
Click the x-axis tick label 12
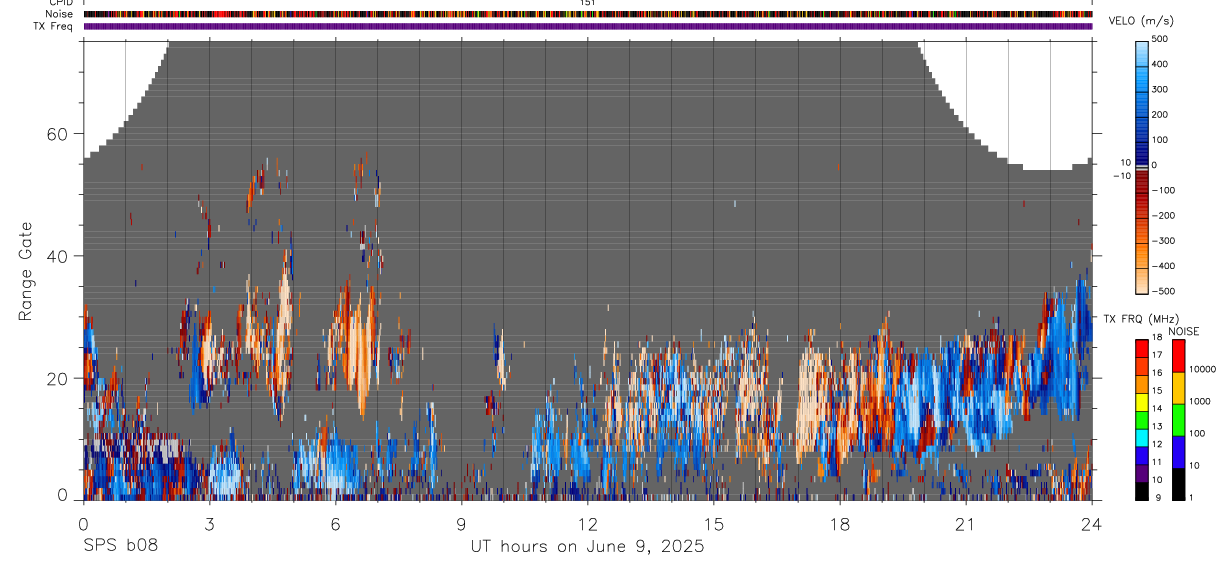(x=587, y=524)
